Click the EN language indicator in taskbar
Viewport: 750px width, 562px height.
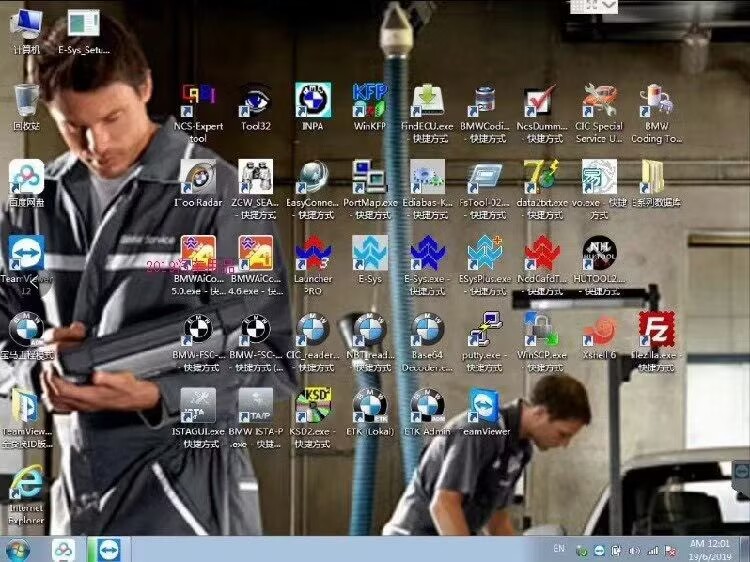click(x=559, y=549)
